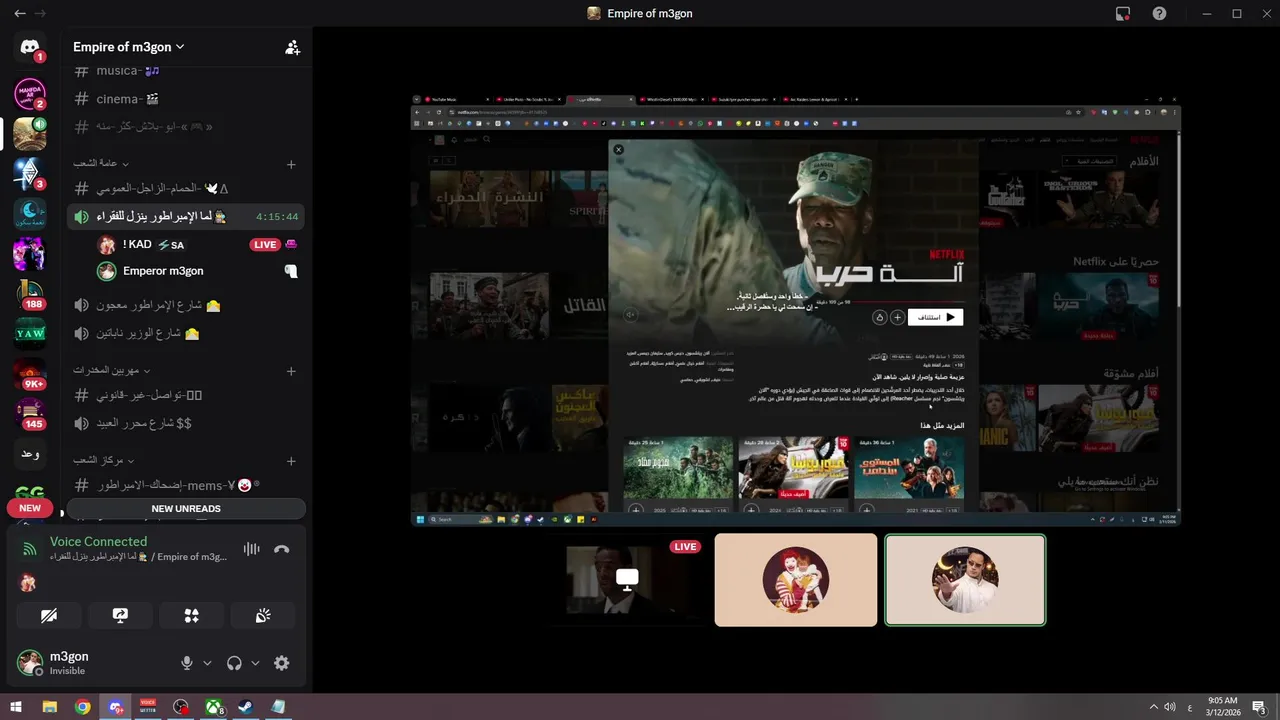Disconnect from voice with the hang-up icon
This screenshot has height=720, width=1280.
(282, 549)
